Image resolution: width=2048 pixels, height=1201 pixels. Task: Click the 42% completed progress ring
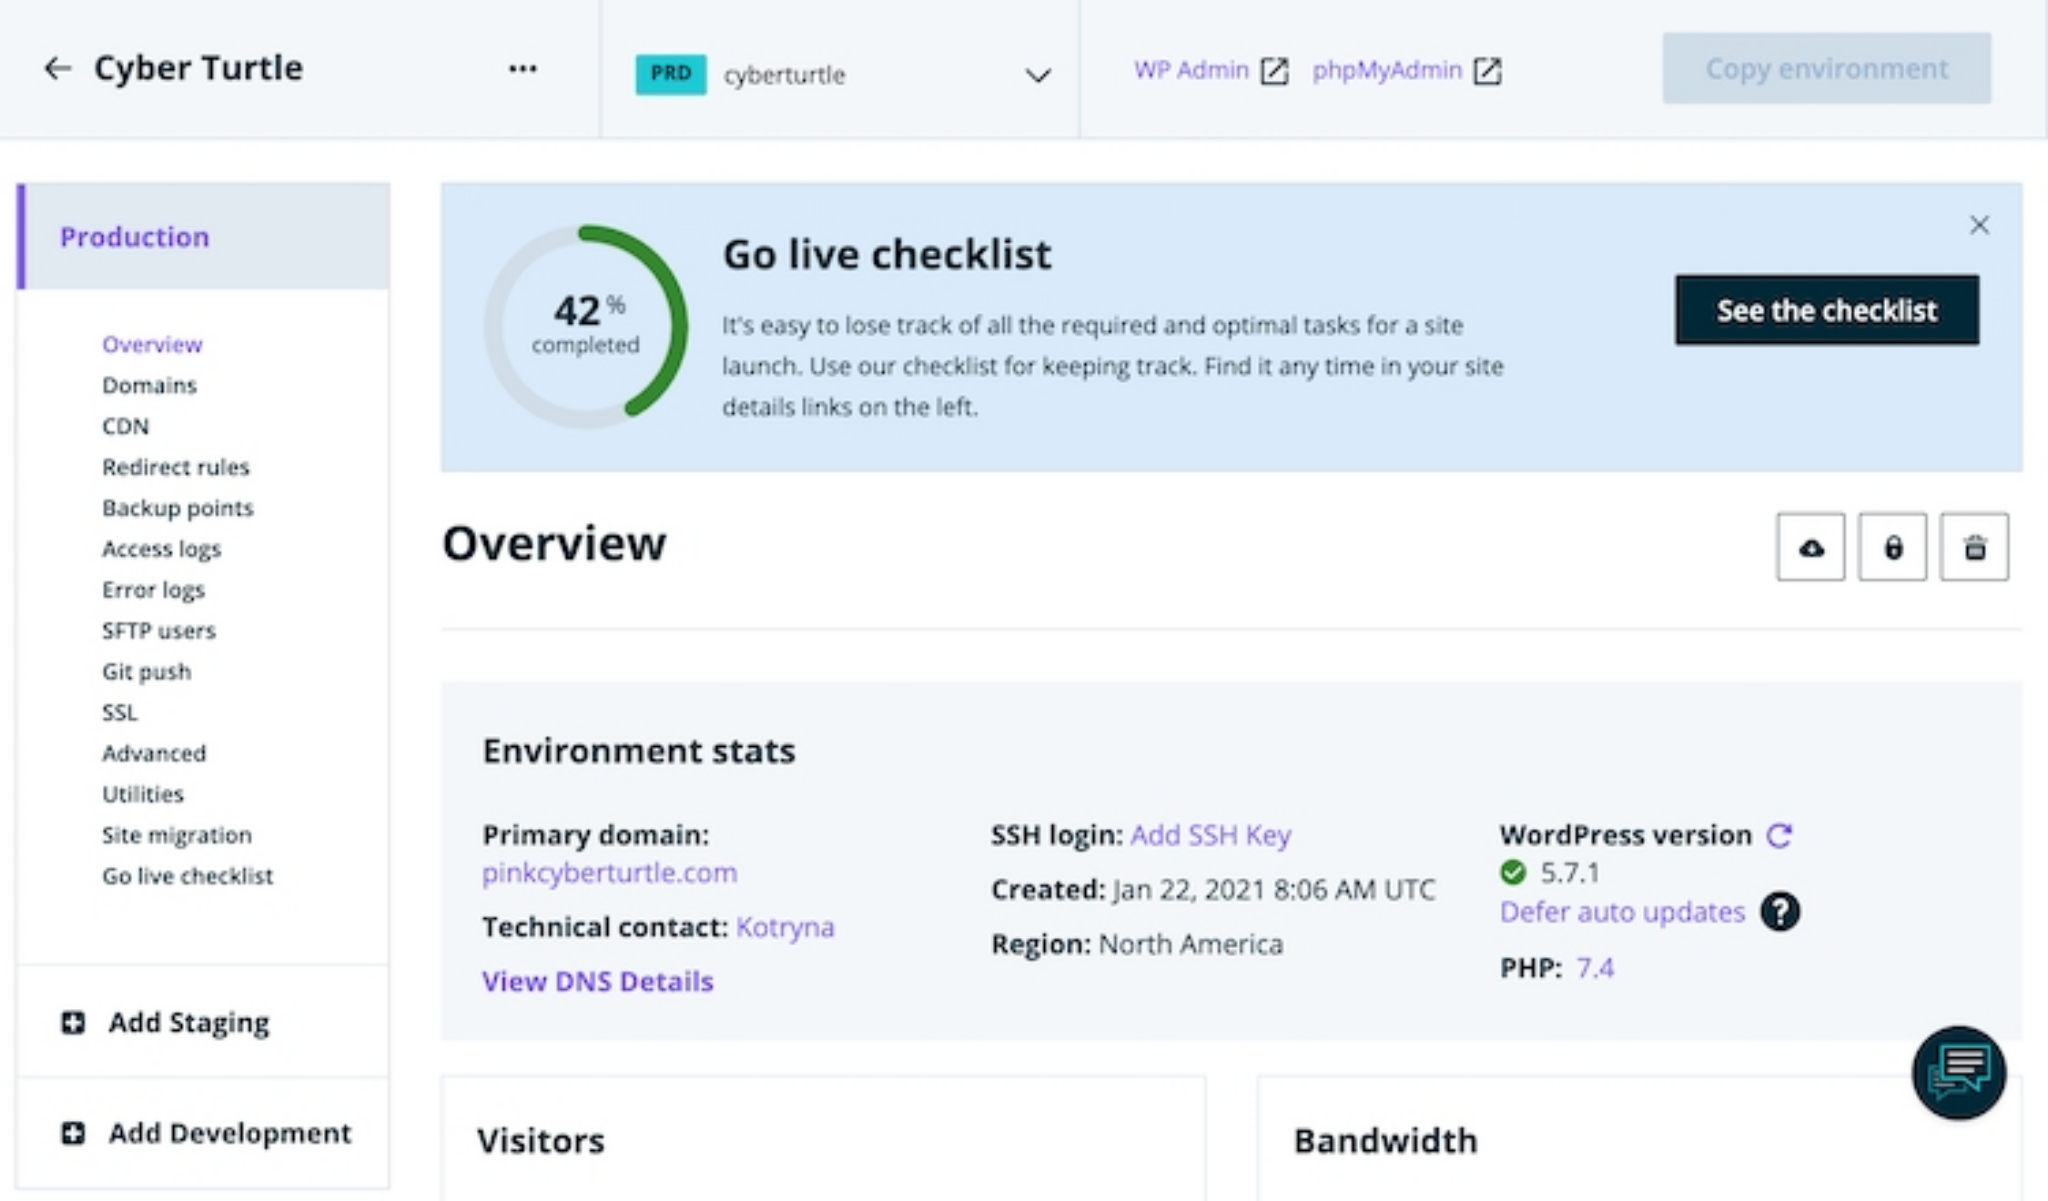(x=586, y=326)
